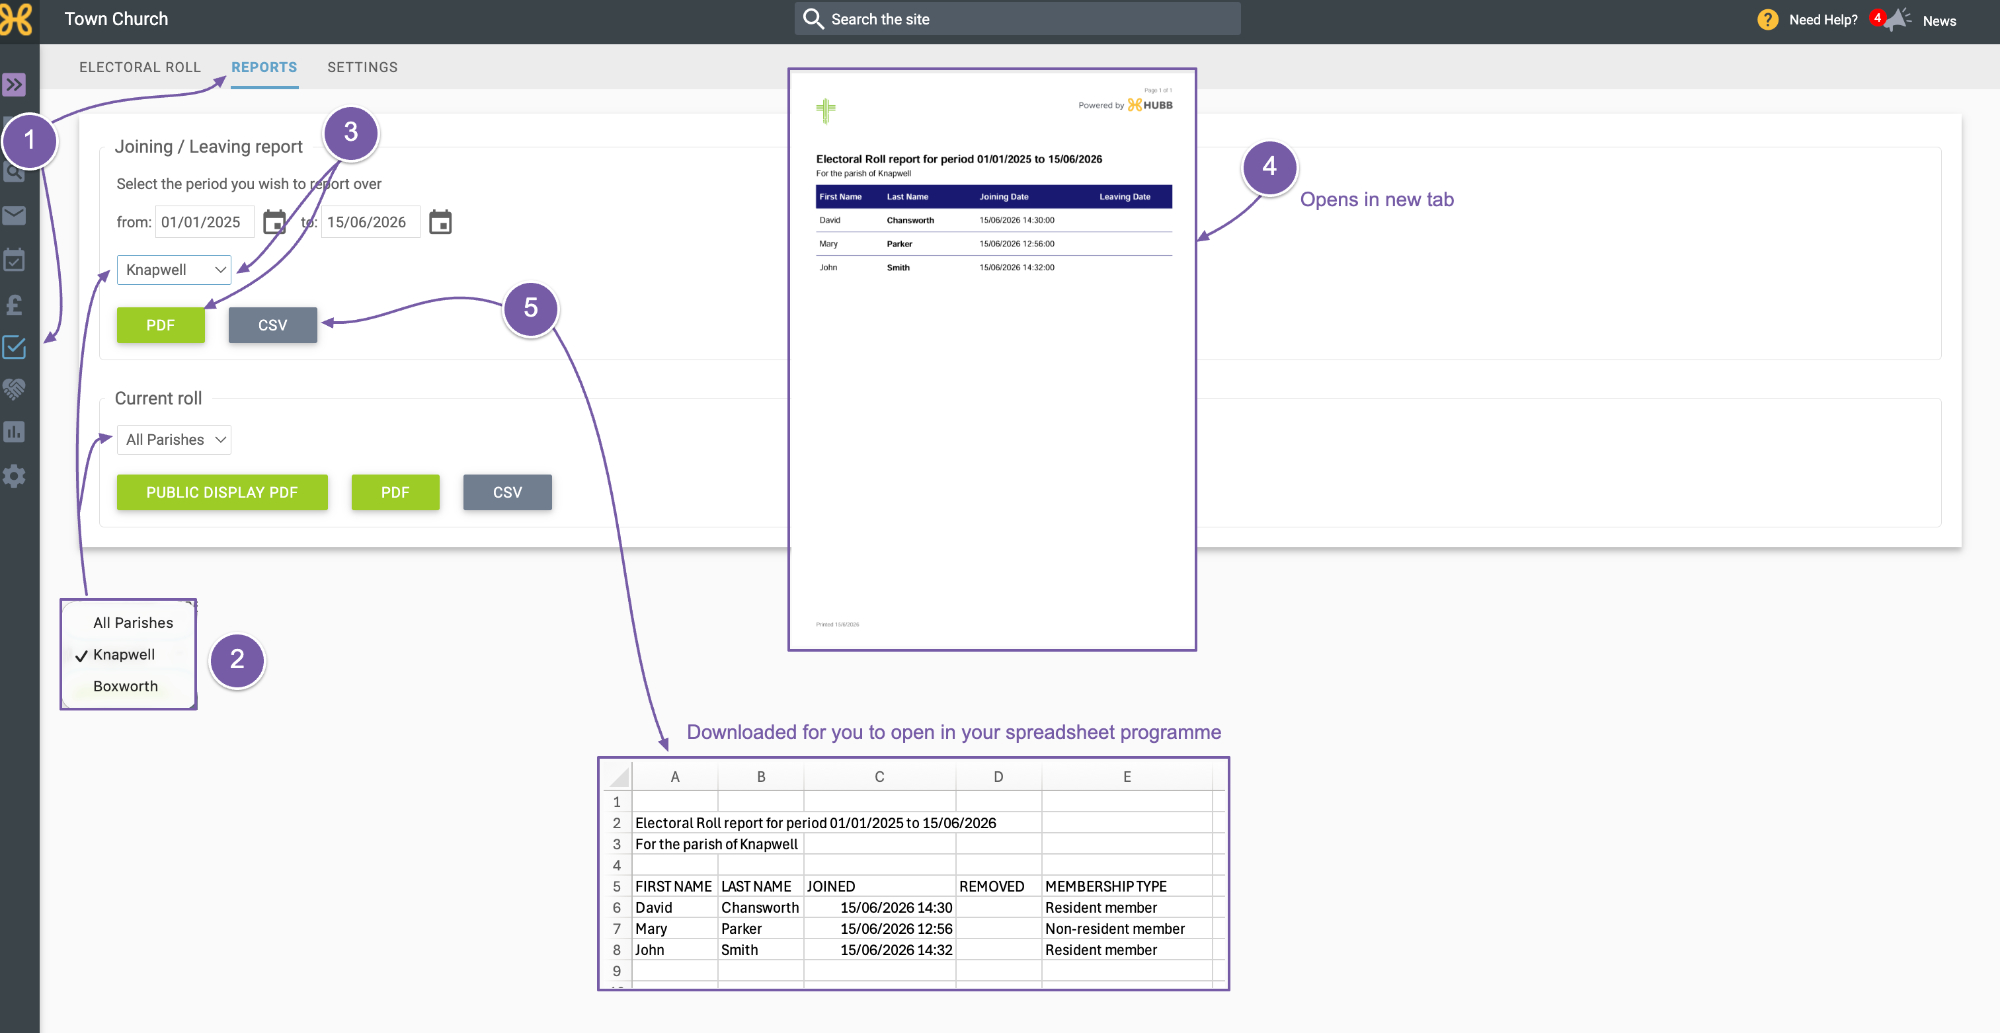Open the bar chart reports sidebar icon

(14, 432)
